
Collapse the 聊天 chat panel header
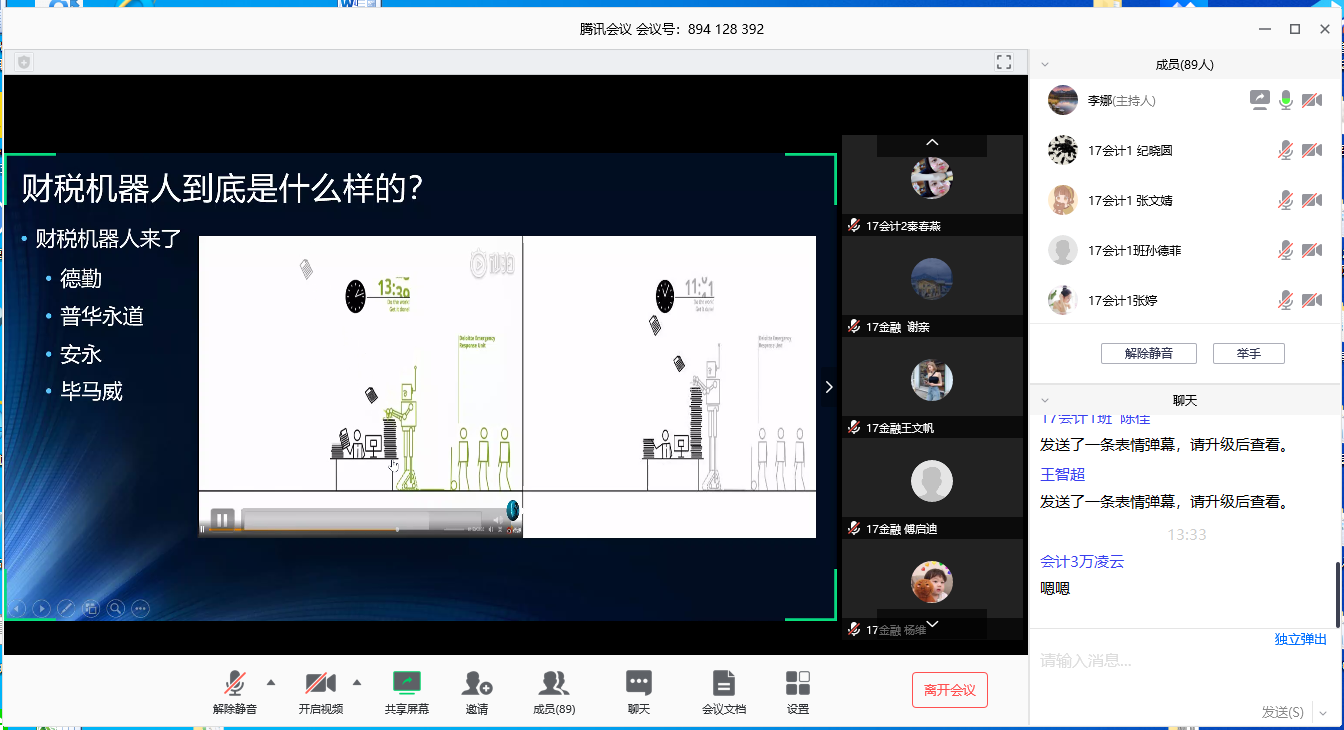point(1045,401)
